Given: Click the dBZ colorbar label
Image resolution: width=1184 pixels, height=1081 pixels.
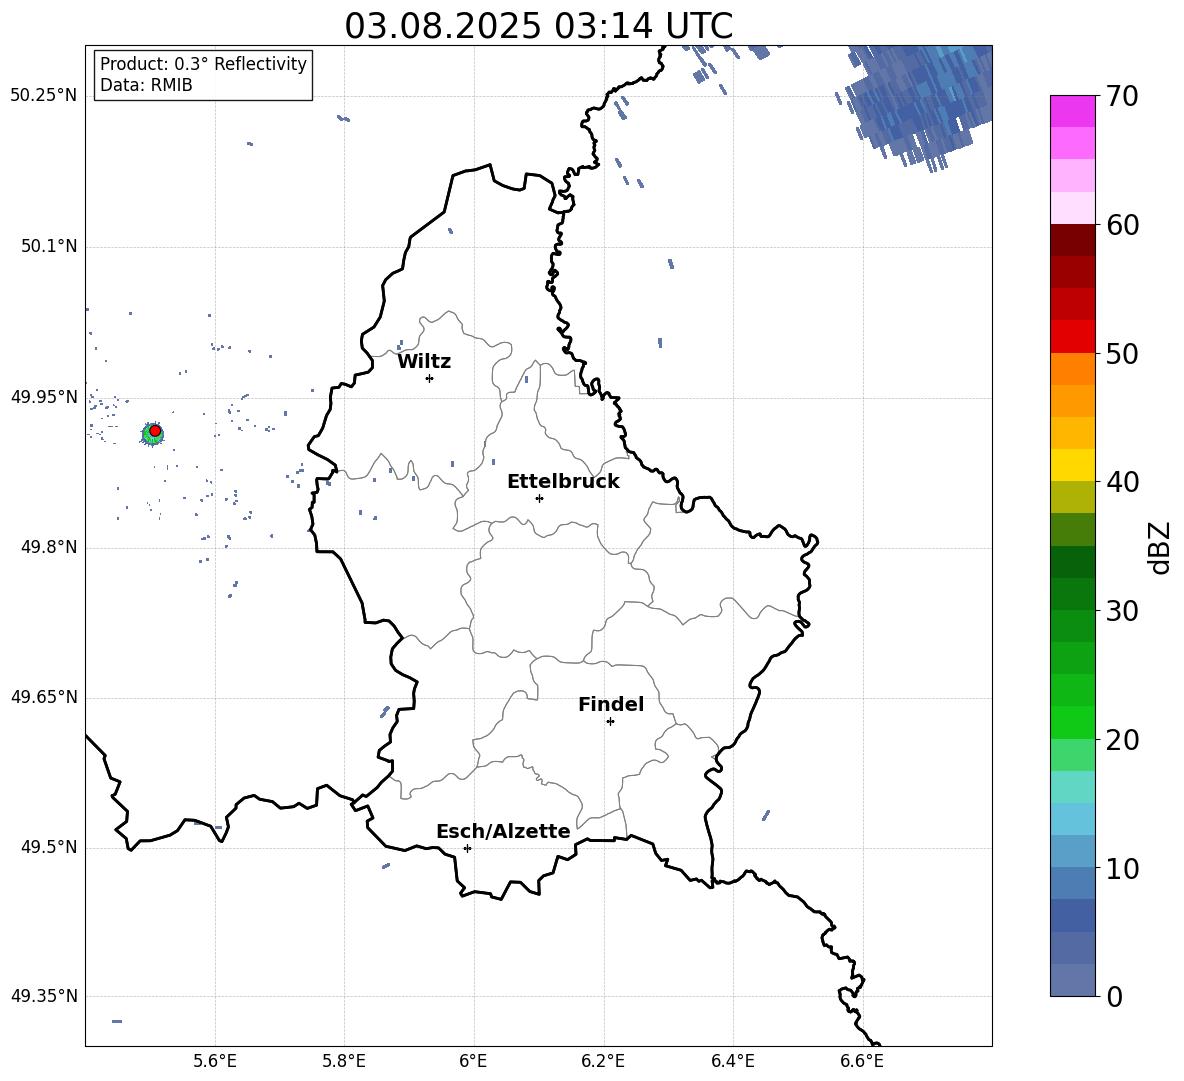Looking at the screenshot, I should [1161, 547].
